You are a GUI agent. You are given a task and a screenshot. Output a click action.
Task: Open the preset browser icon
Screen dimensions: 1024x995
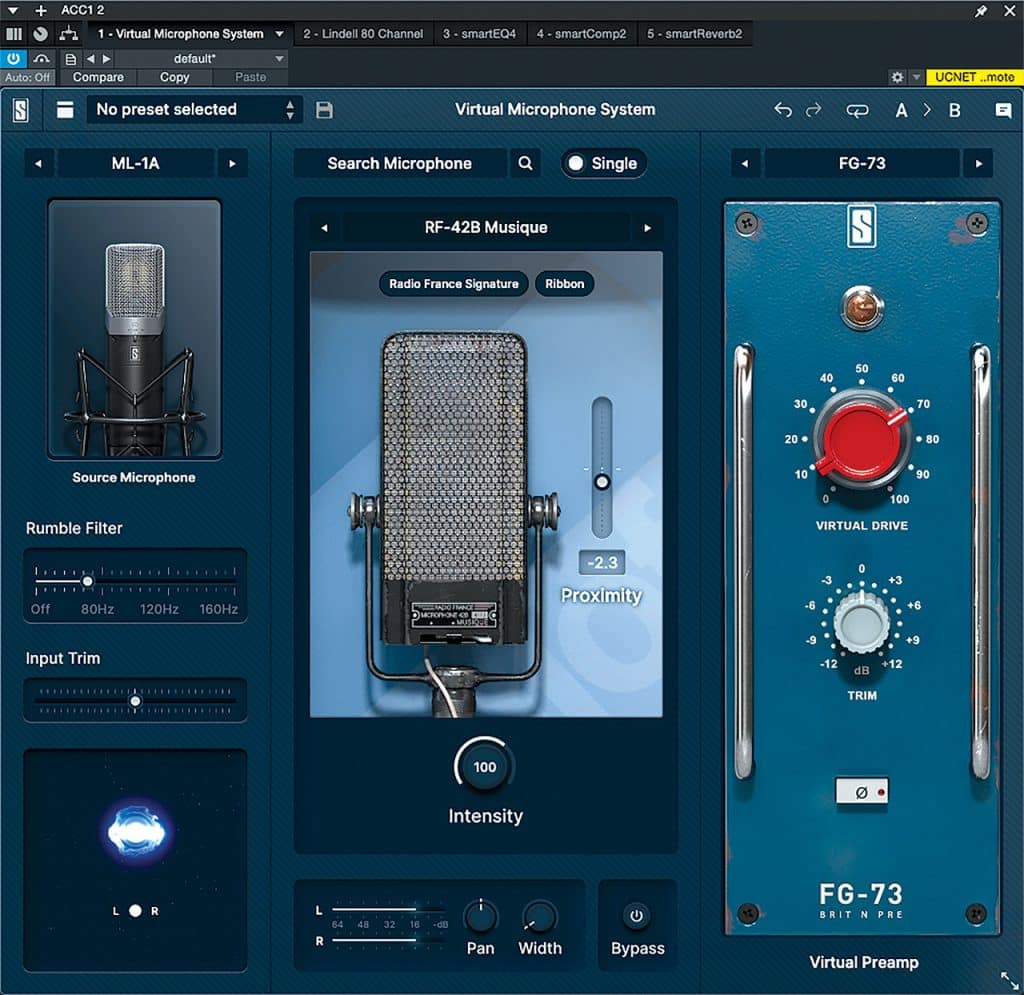point(65,110)
